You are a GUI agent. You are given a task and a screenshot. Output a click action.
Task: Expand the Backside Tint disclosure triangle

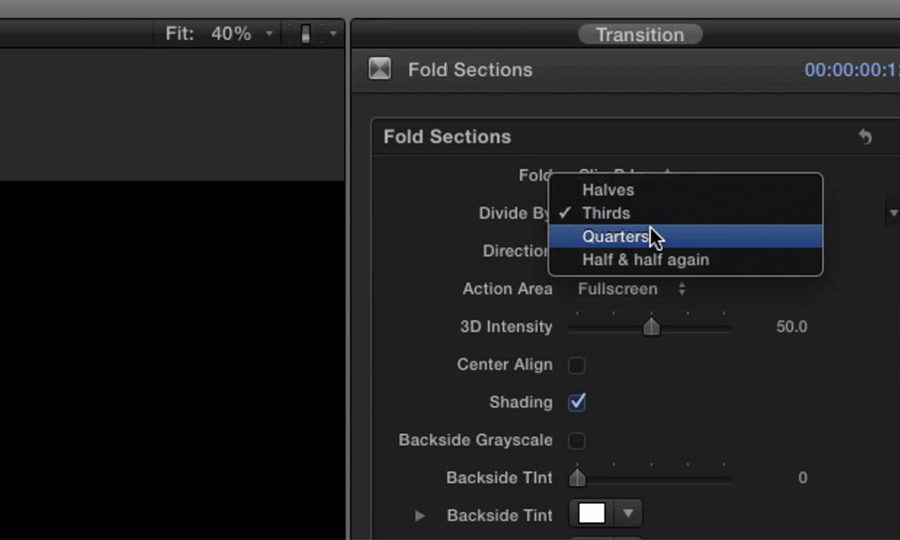[x=420, y=516]
